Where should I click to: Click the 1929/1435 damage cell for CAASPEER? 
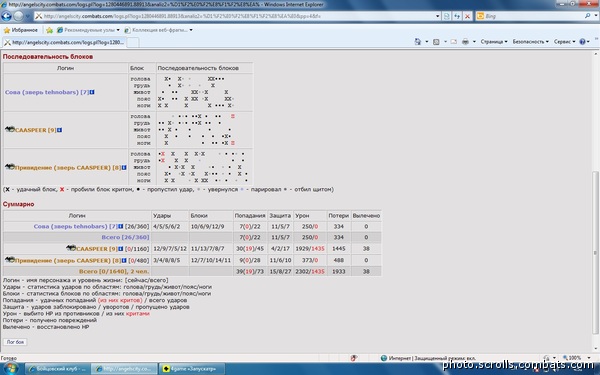pyautogui.click(x=310, y=249)
